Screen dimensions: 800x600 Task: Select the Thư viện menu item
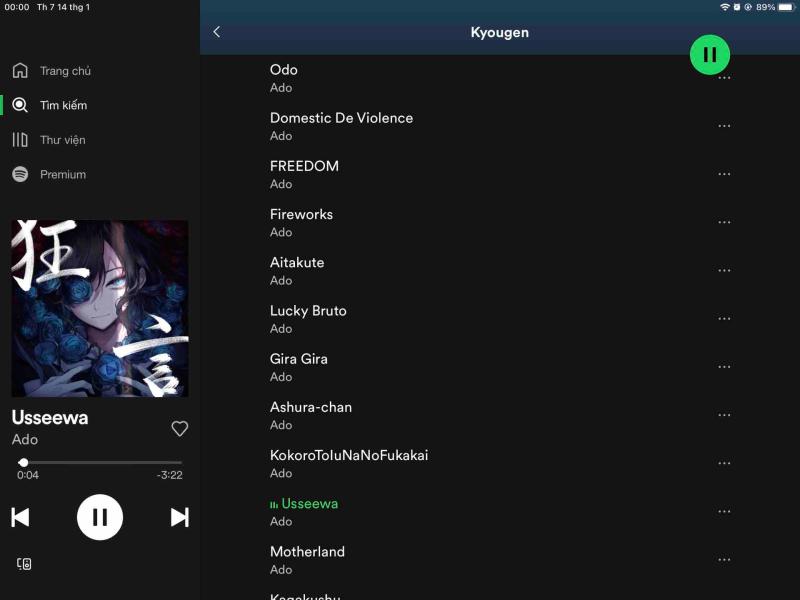[62, 140]
